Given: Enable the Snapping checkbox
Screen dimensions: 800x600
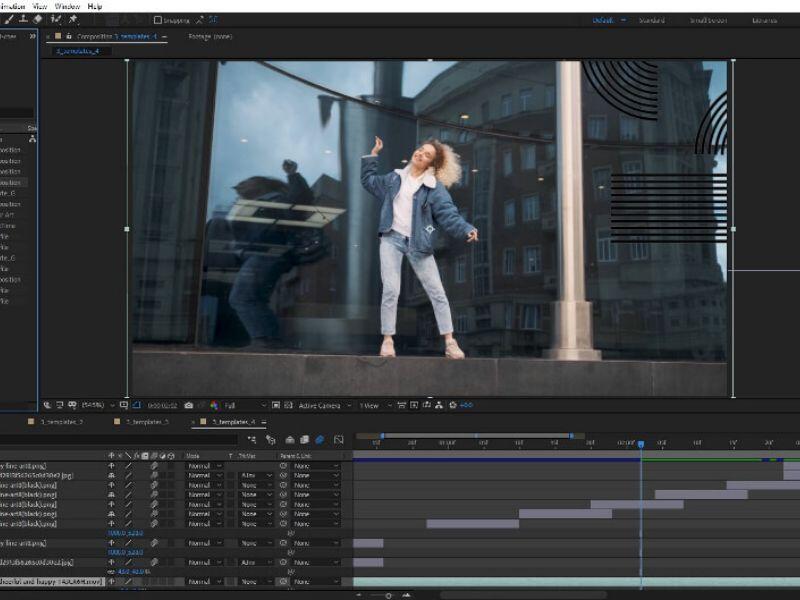Looking at the screenshot, I should point(158,19).
